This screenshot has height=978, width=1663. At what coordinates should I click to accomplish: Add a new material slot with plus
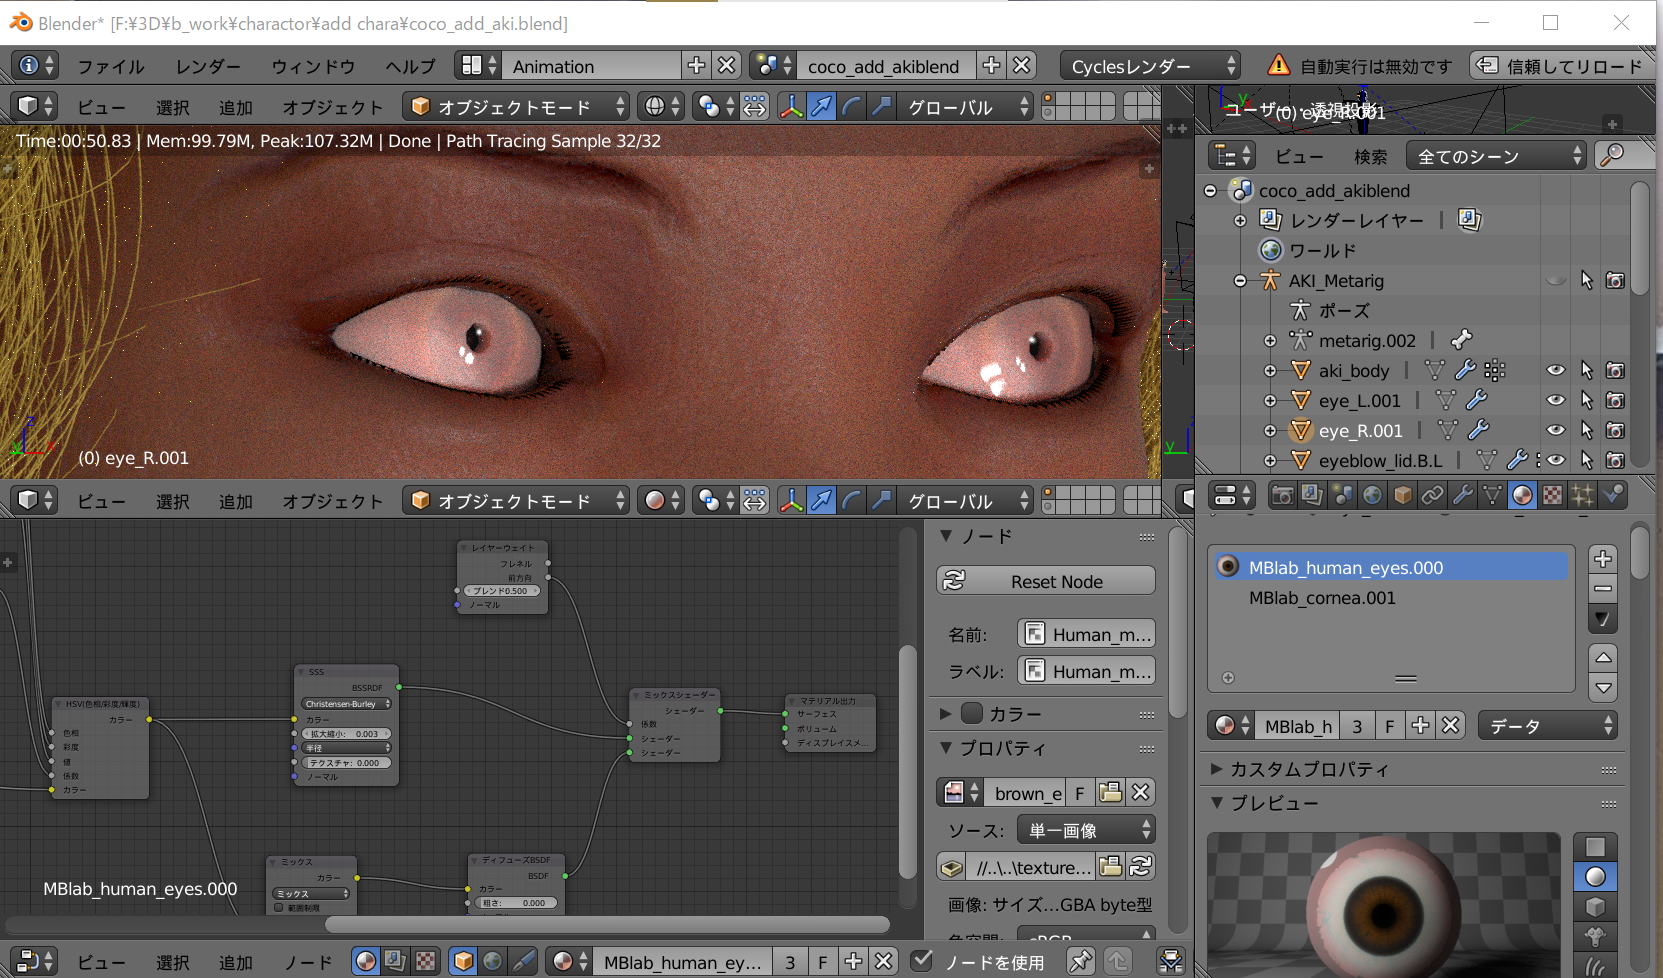(1602, 559)
